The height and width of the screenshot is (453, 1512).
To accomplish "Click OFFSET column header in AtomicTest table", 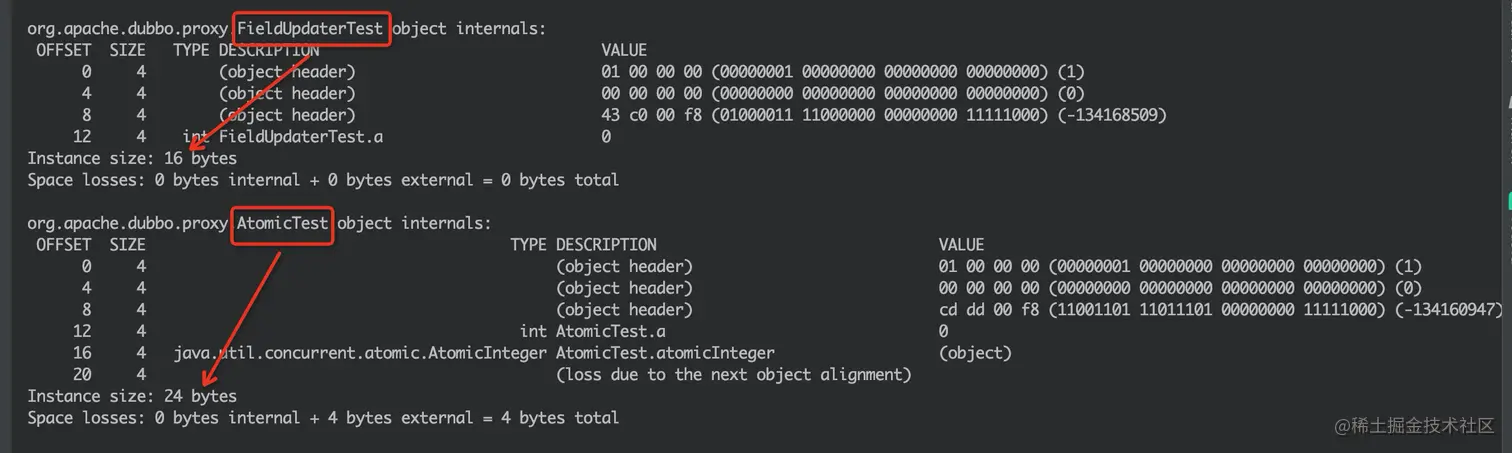I will tap(64, 244).
